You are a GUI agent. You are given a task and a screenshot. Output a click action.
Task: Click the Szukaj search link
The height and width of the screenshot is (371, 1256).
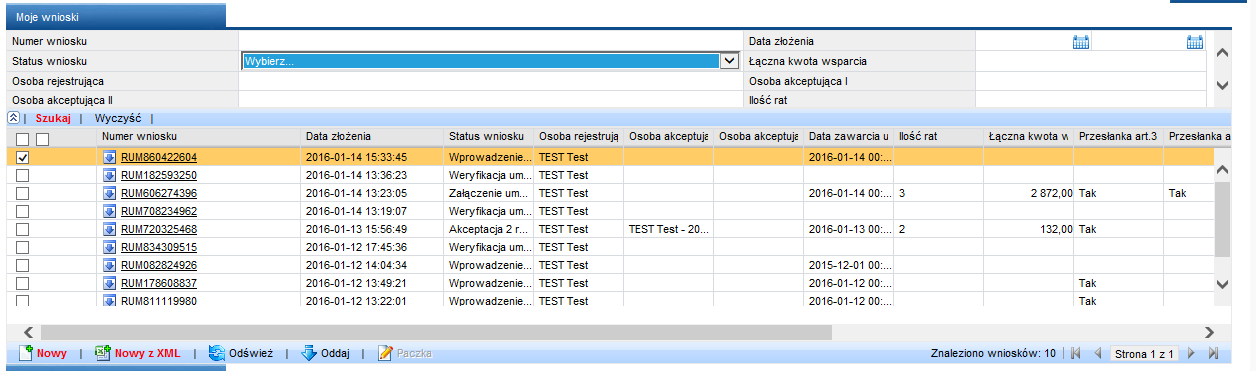(53, 117)
